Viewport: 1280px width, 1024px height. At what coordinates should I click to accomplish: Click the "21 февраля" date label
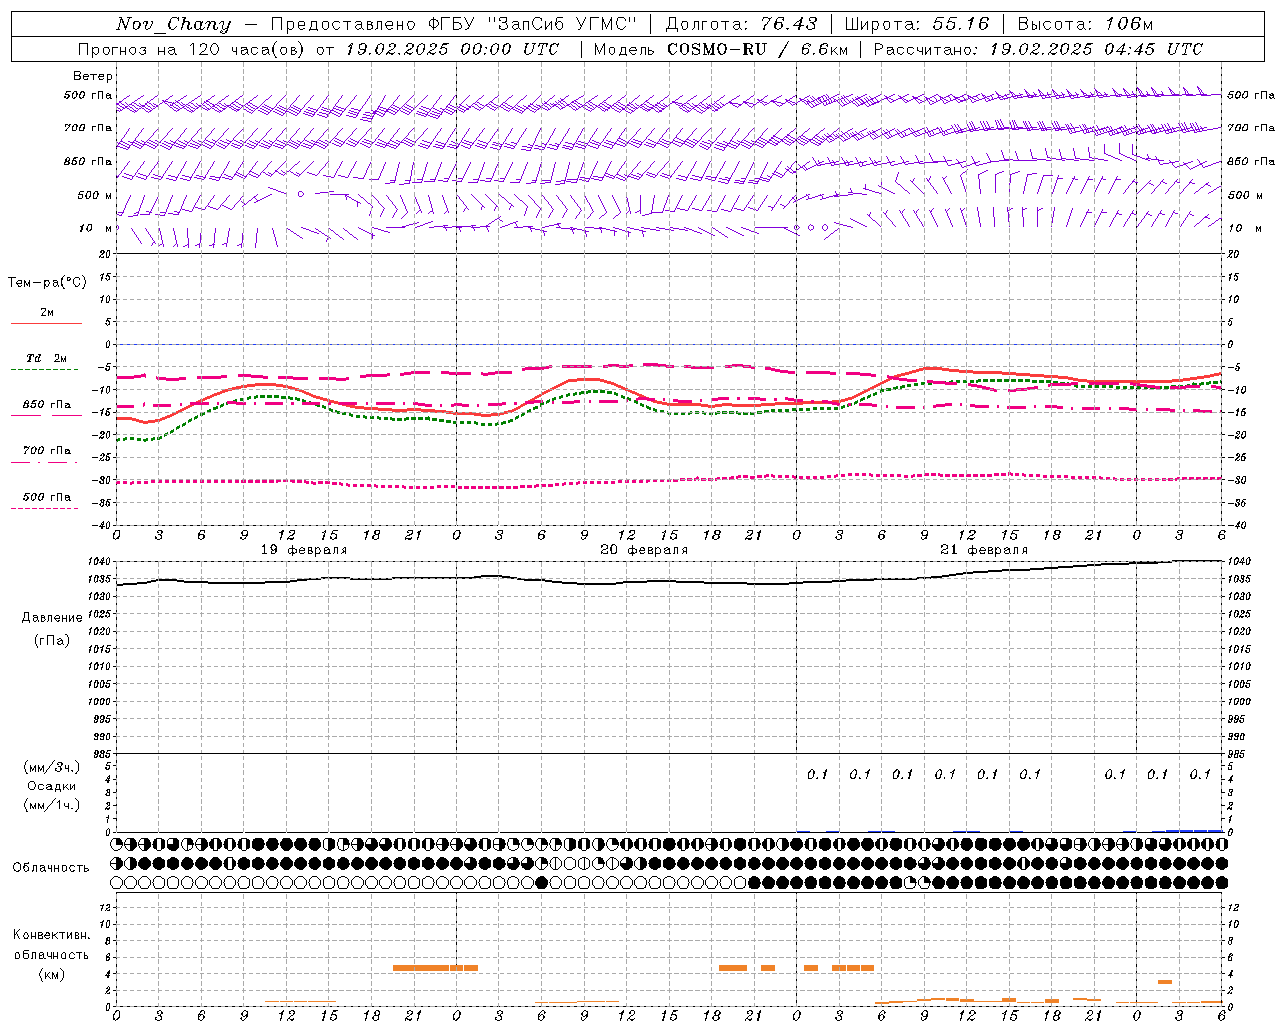(x=984, y=550)
